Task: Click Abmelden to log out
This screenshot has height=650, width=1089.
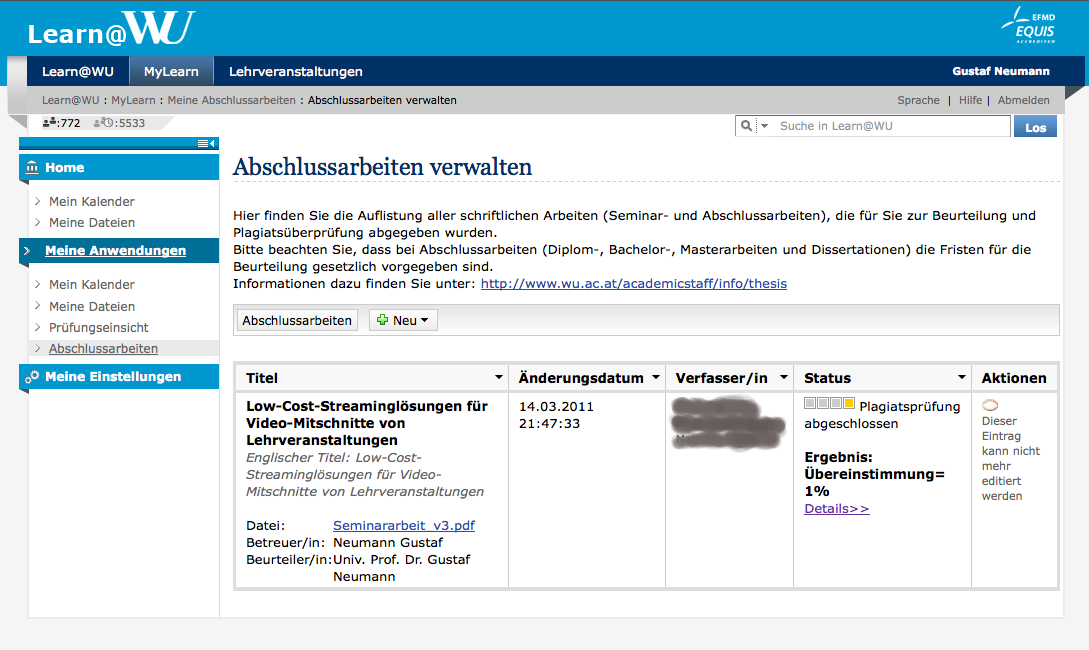Action: tap(1024, 100)
